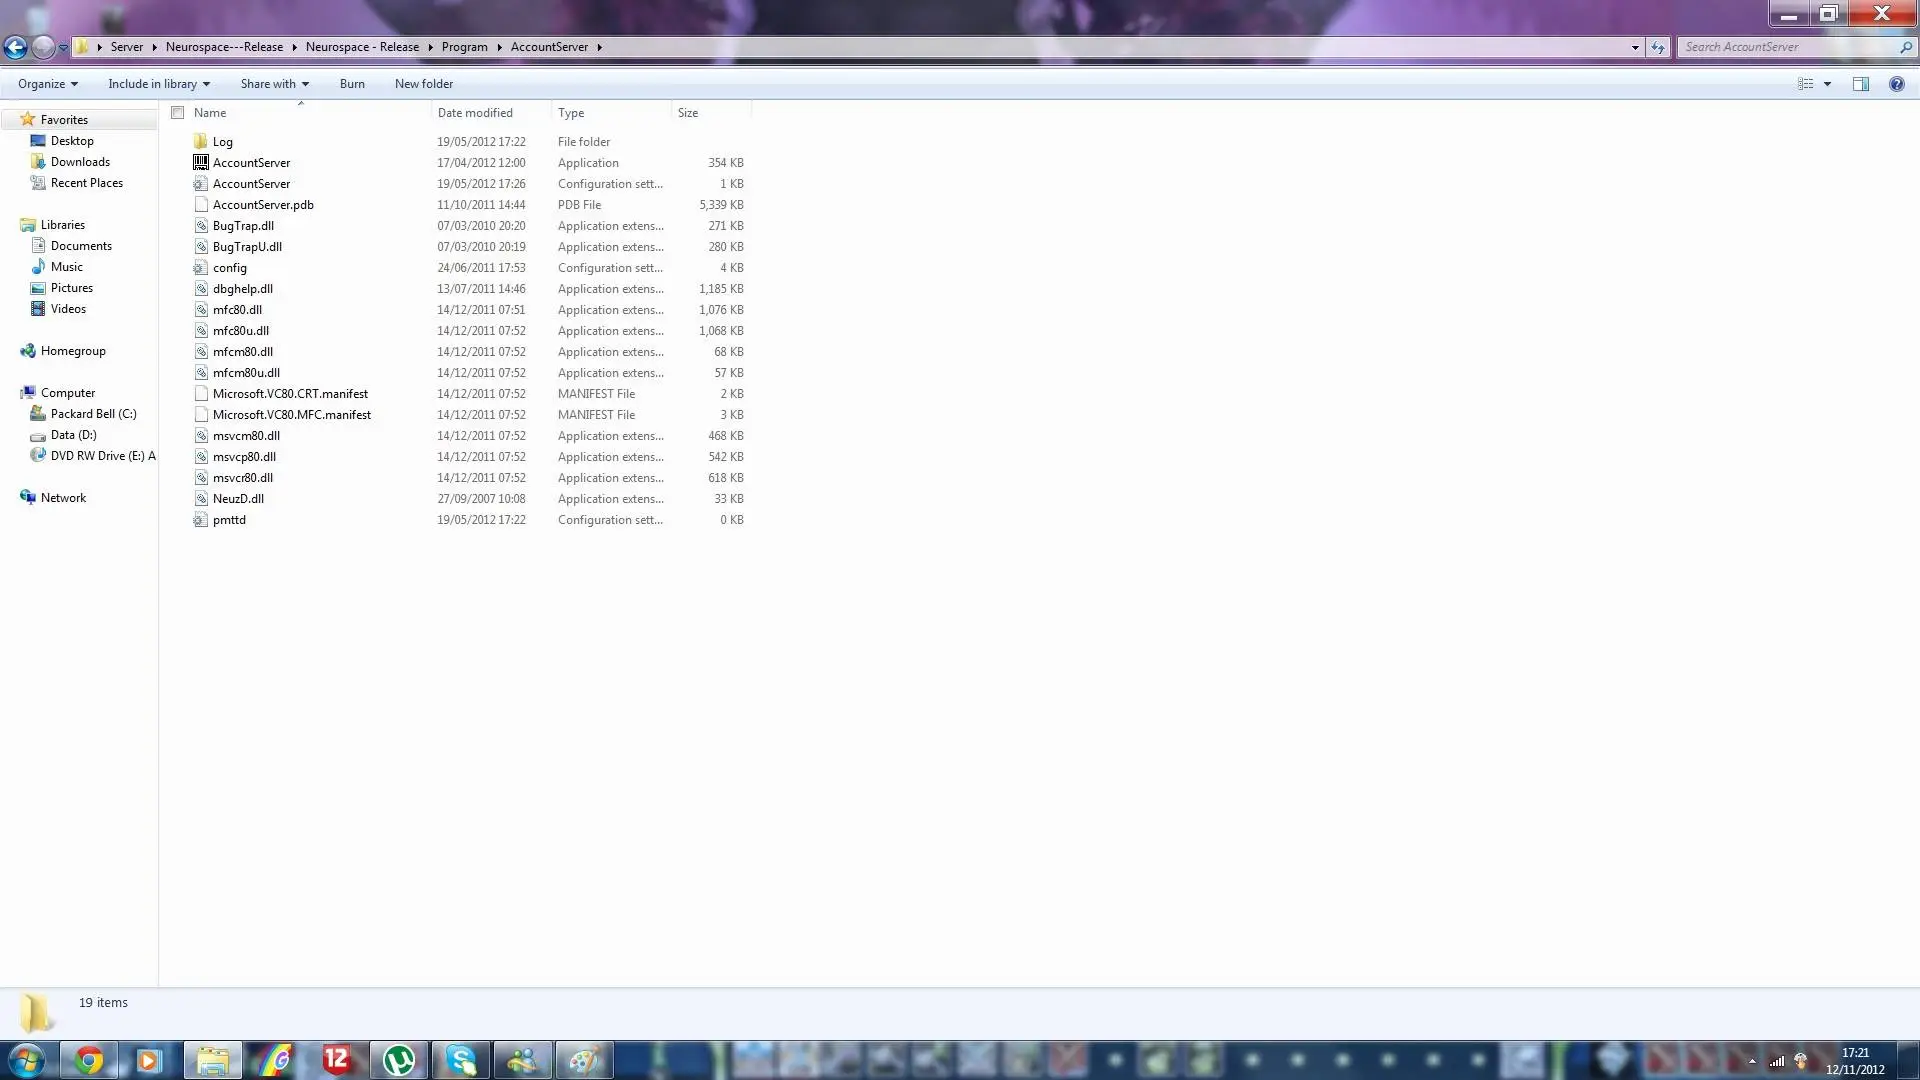Screen dimensions: 1920x1080
Task: Open the Organize dropdown menu
Action: pos(47,84)
